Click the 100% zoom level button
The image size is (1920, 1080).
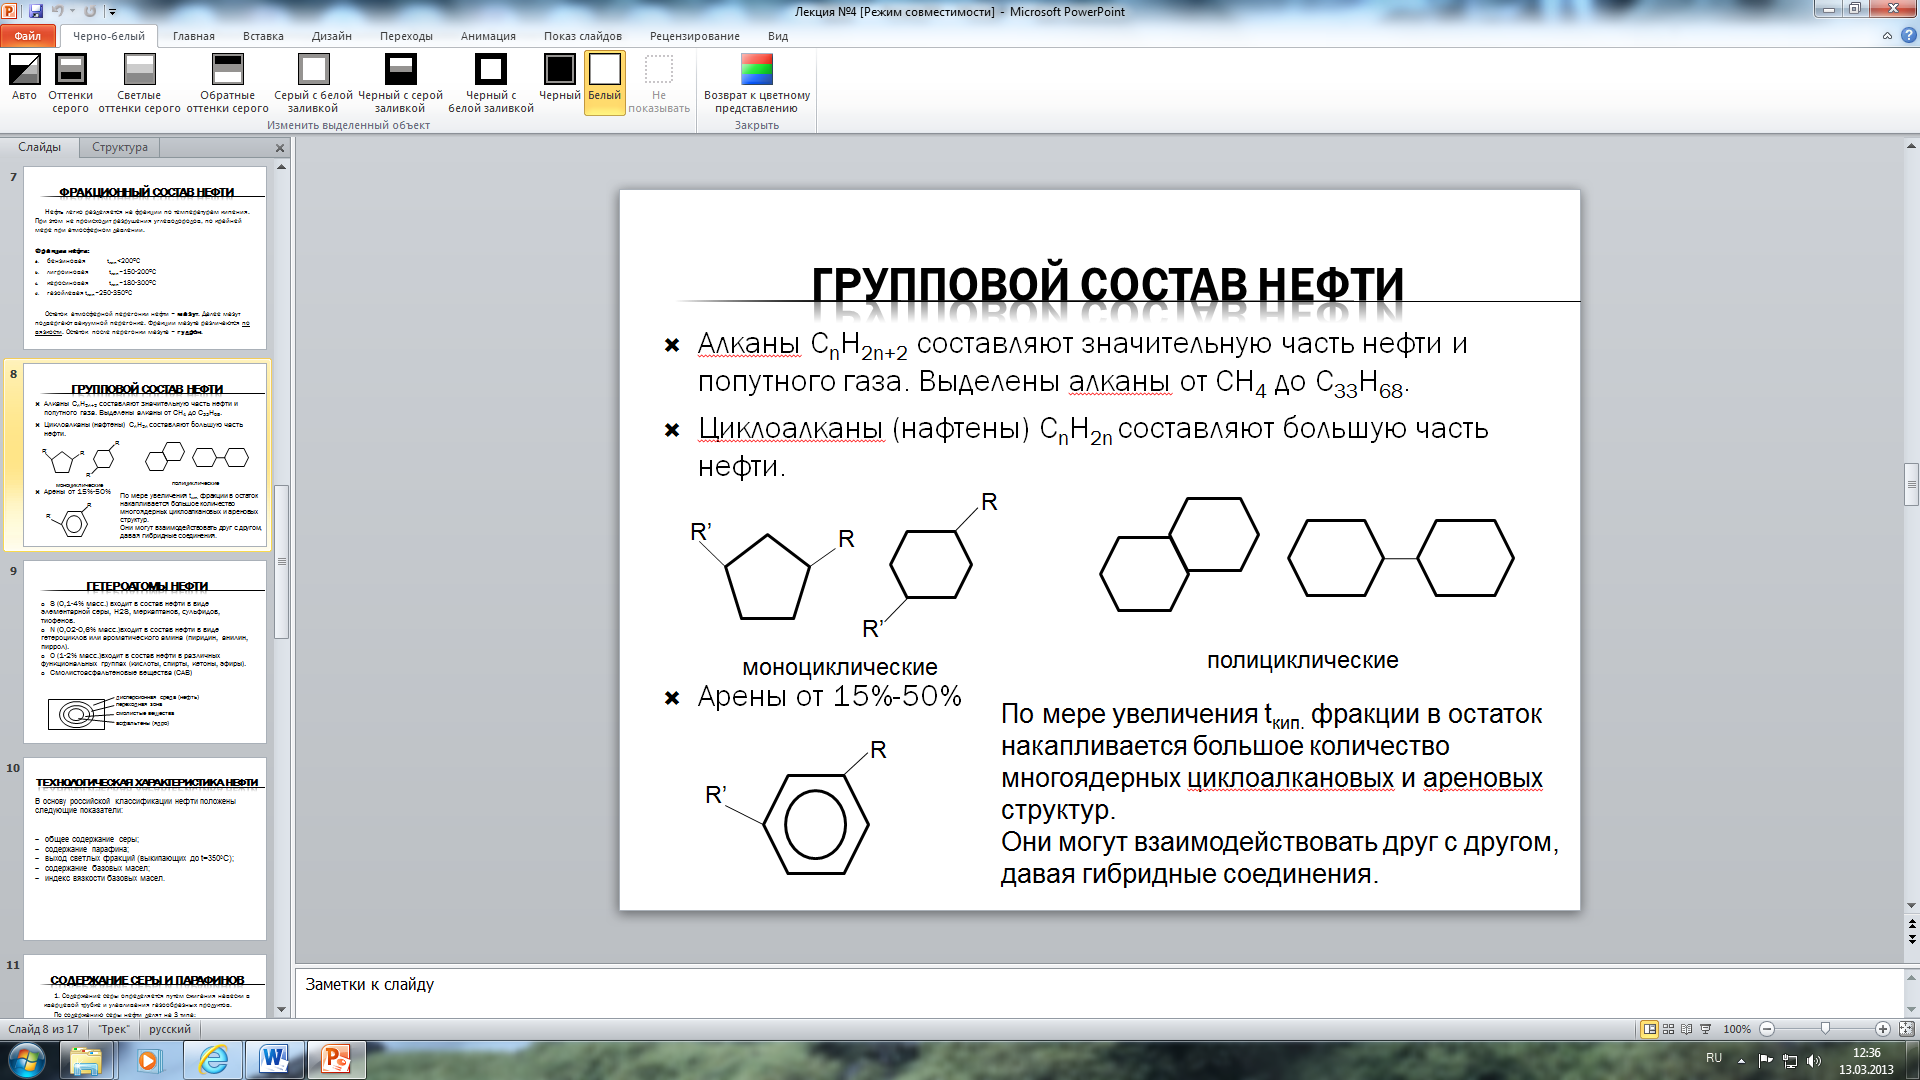pyautogui.click(x=1737, y=1029)
